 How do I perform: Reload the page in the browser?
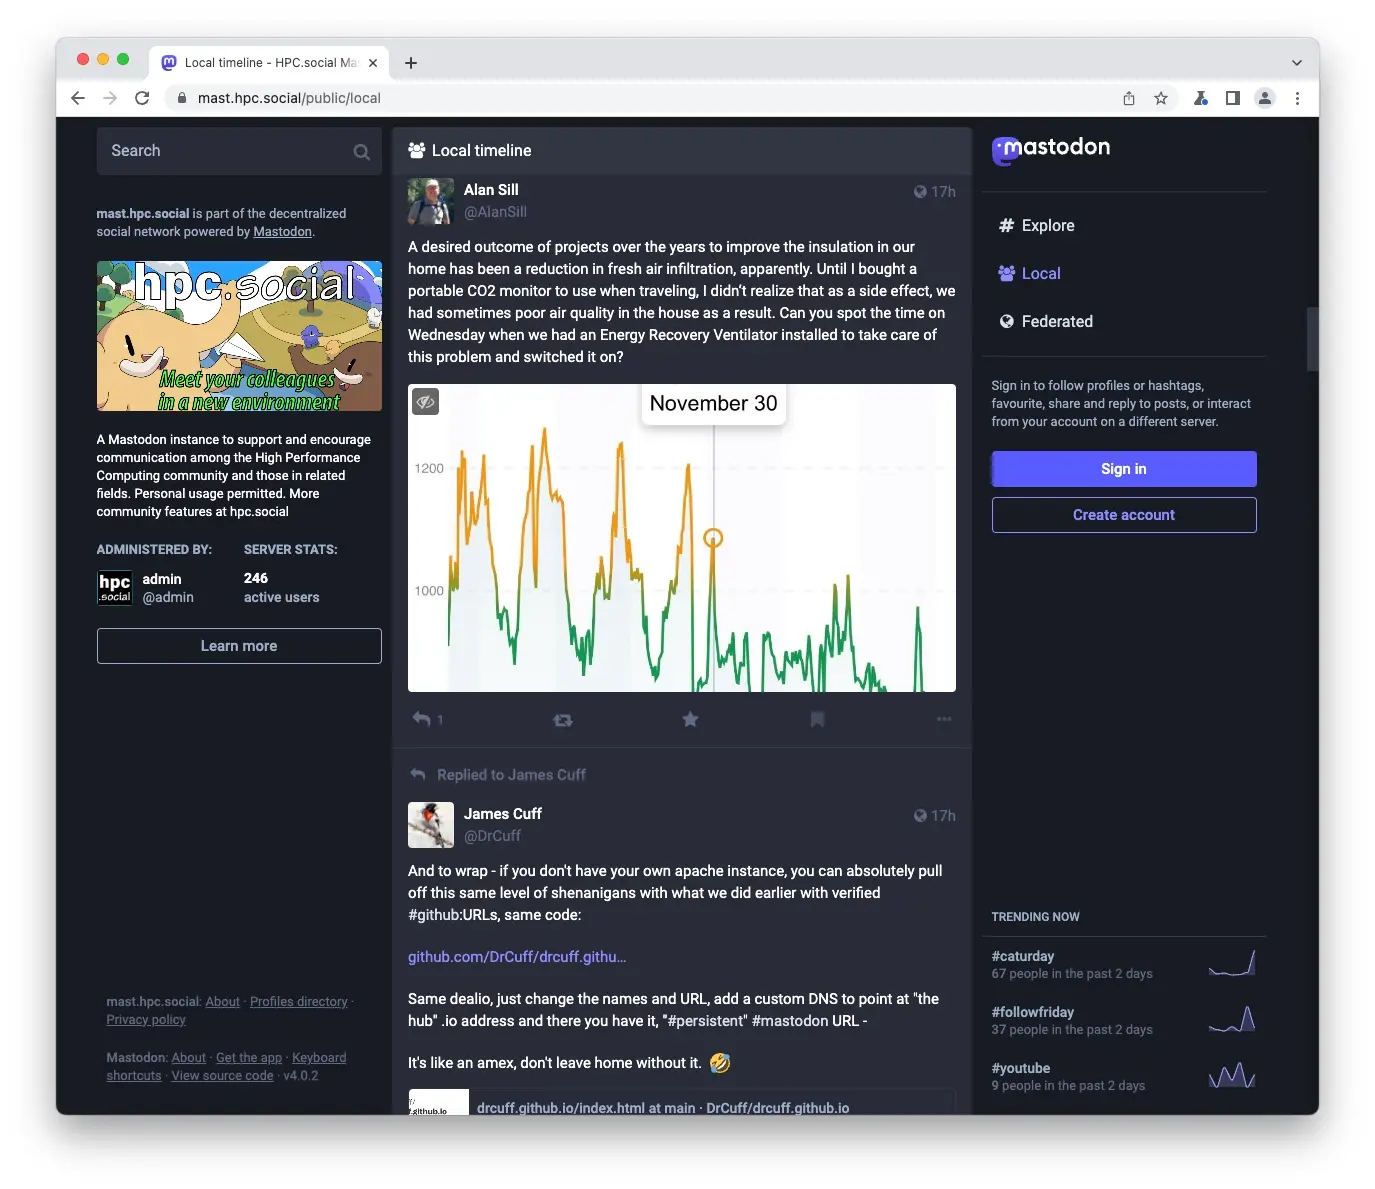click(142, 98)
